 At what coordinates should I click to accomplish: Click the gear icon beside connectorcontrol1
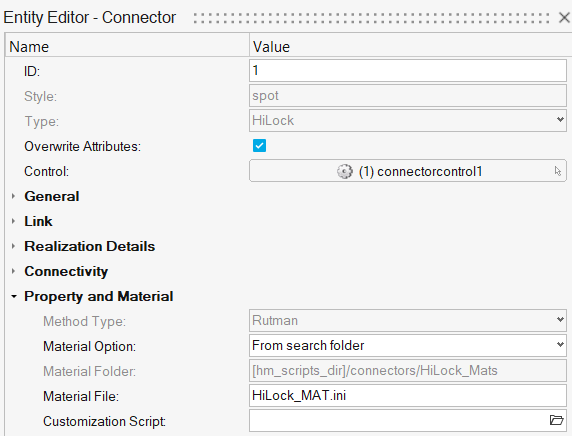click(x=344, y=171)
